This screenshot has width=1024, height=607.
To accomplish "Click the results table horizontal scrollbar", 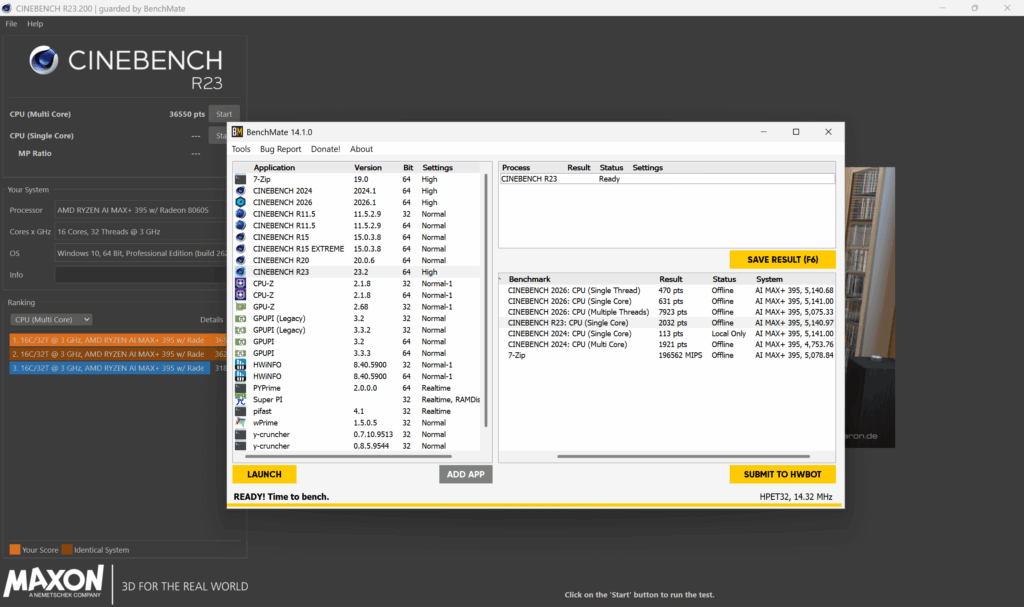I will coord(683,456).
